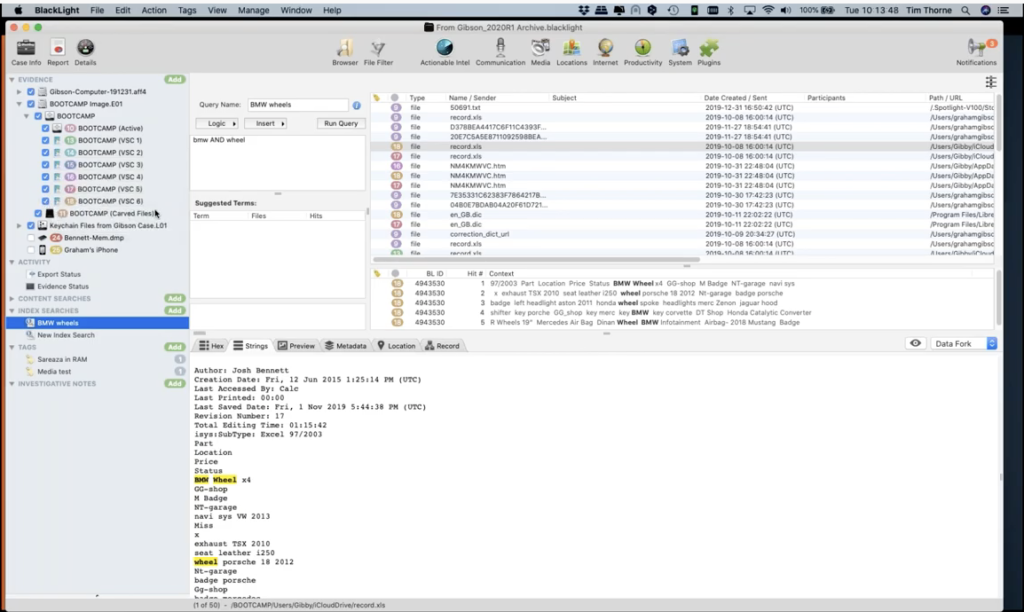Open the System view

pyautogui.click(x=680, y=52)
